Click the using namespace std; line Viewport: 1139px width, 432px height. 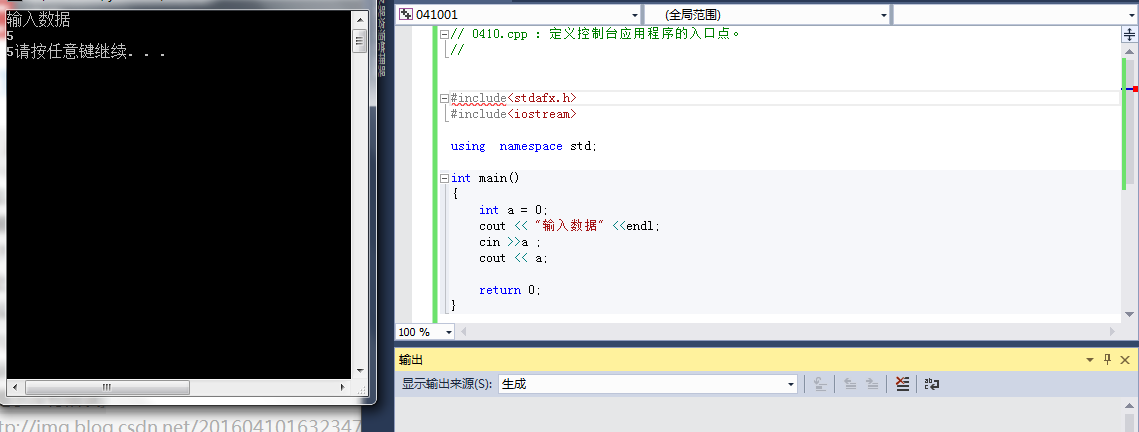(523, 146)
